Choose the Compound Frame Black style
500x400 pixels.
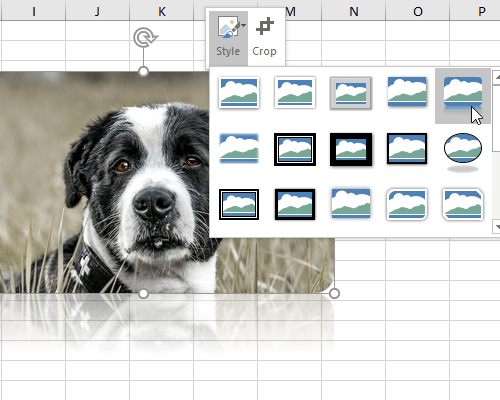point(239,204)
